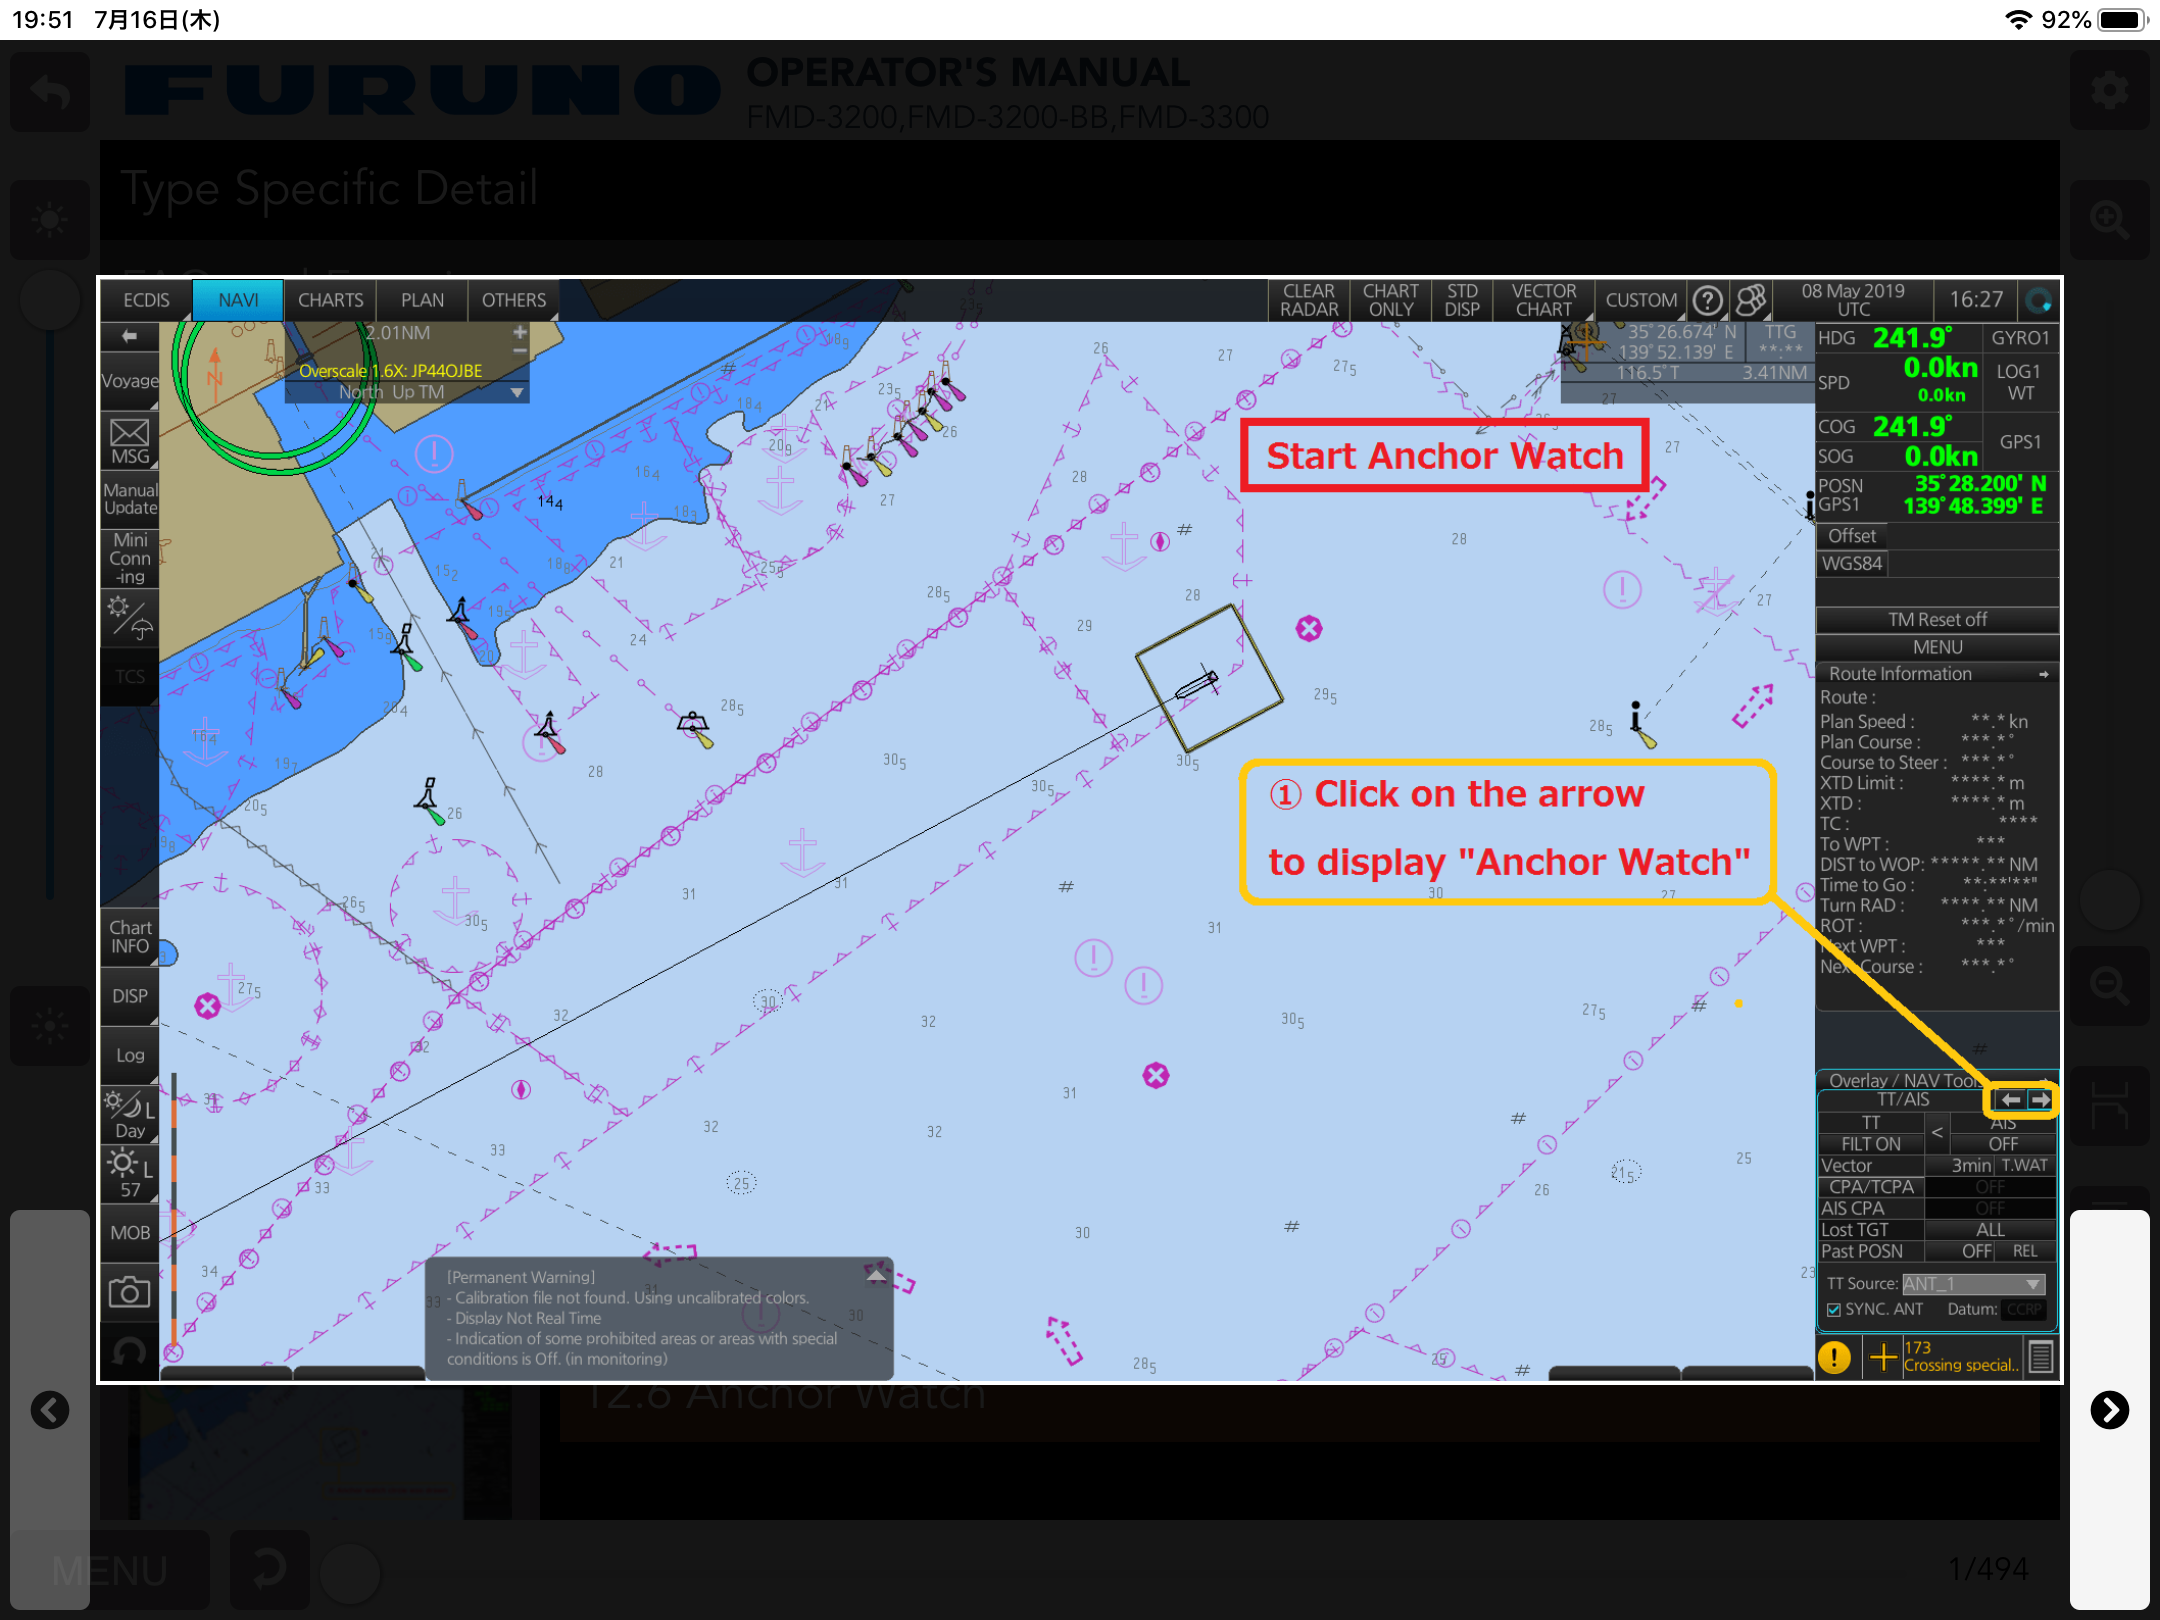Toggle the T.WAT vector mode

point(2025,1165)
